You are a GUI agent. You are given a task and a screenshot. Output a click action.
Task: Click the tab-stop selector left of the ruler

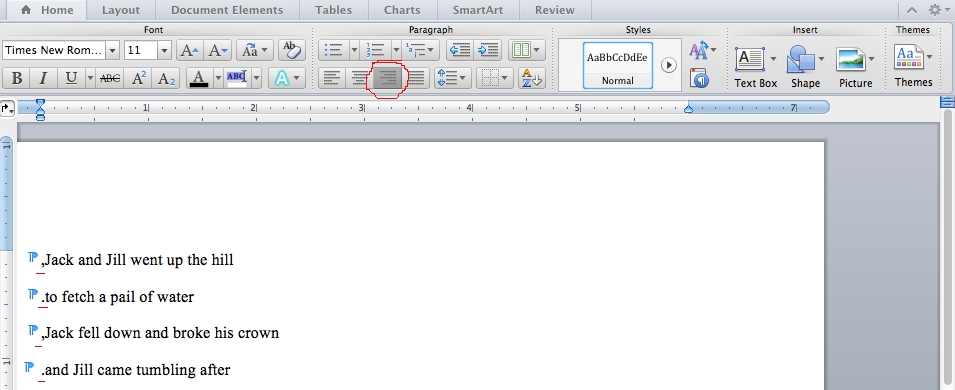pos(7,108)
